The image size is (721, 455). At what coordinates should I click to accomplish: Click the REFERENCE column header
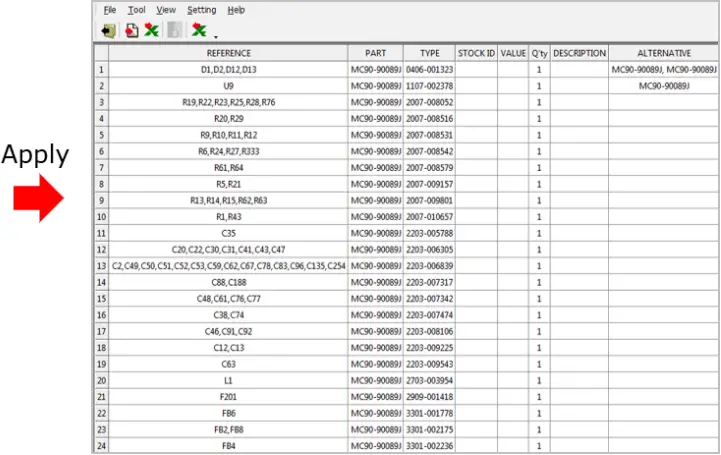[x=229, y=53]
